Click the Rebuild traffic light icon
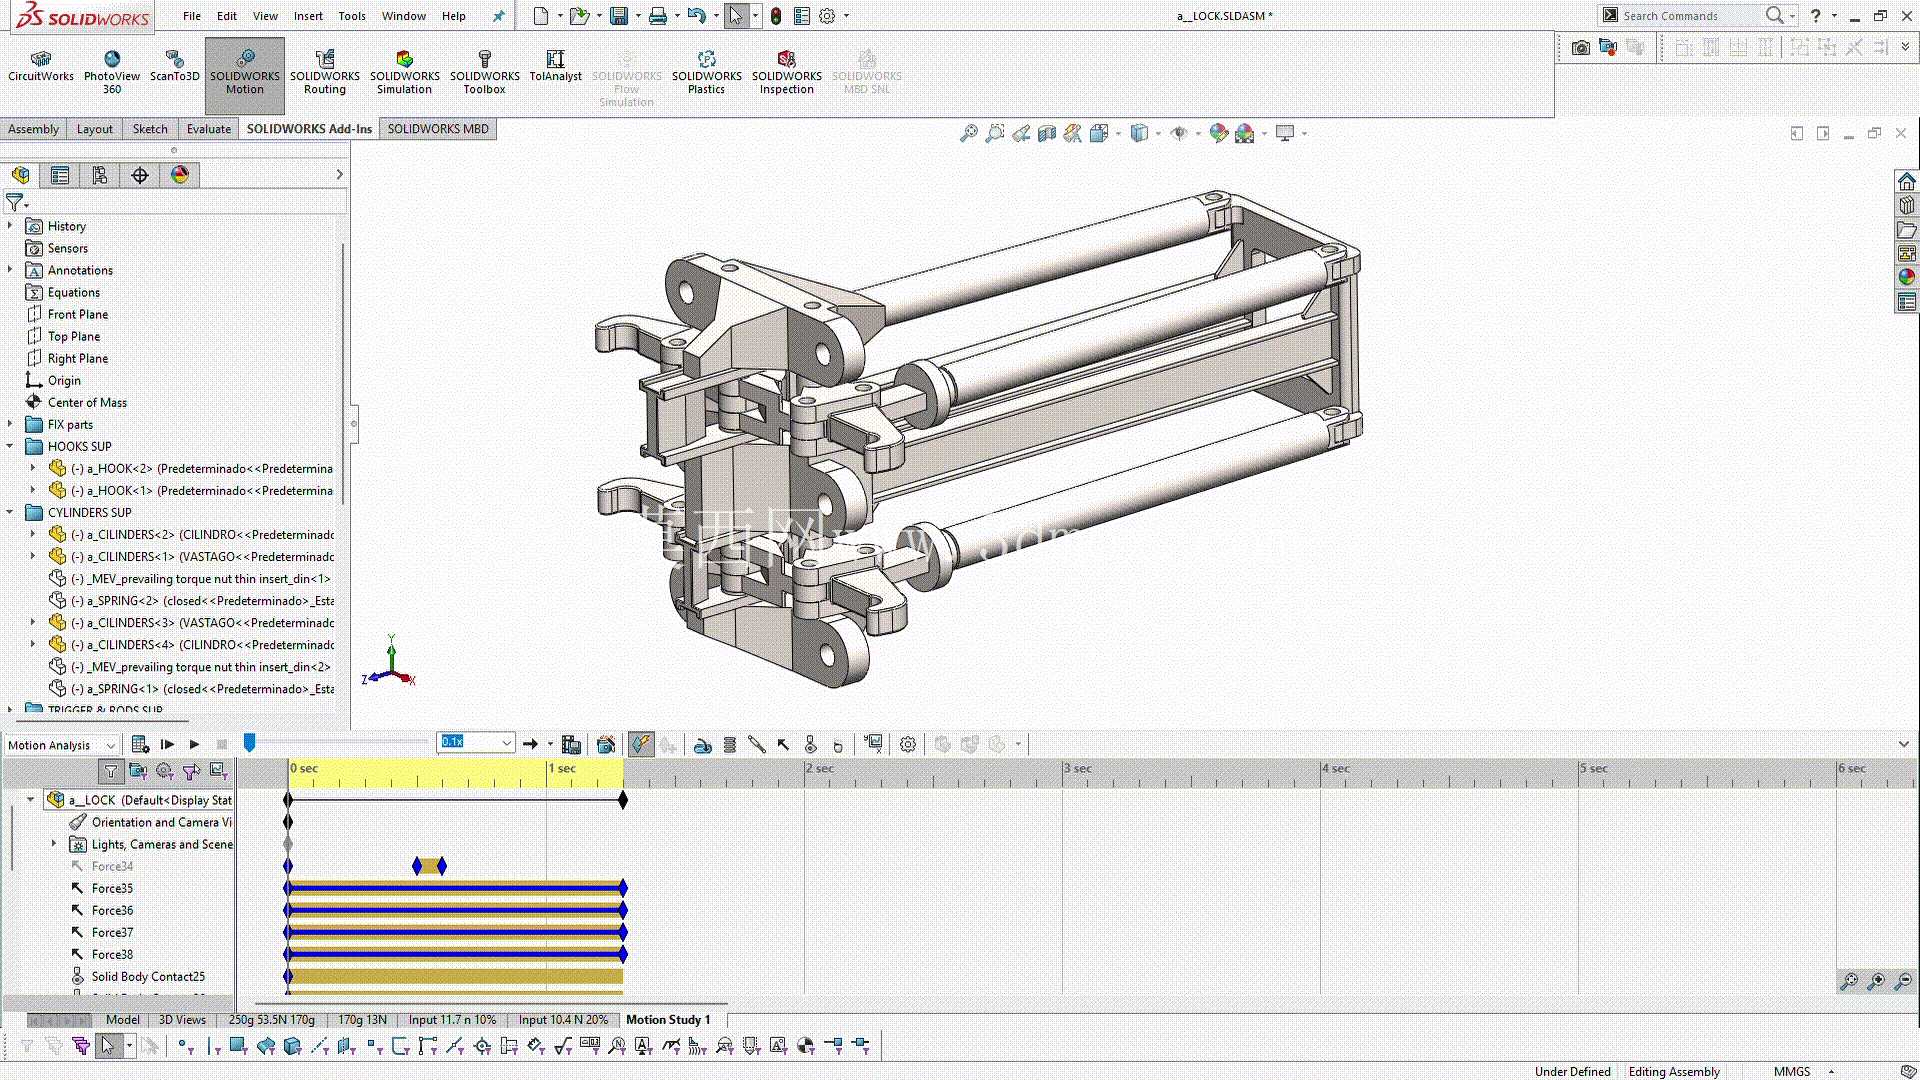The image size is (1920, 1080). [776, 16]
